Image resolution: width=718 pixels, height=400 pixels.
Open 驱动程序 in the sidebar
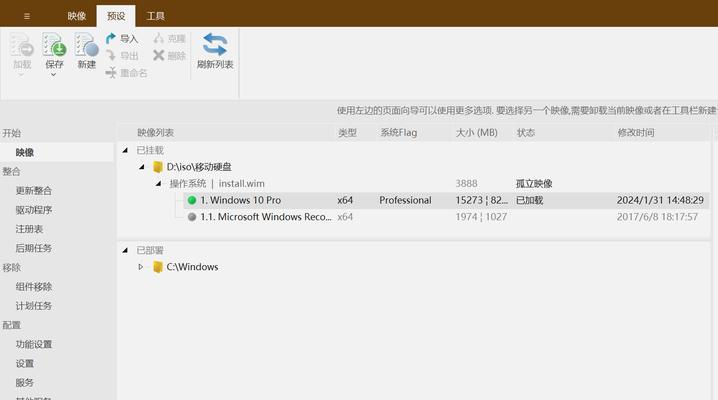[33, 210]
